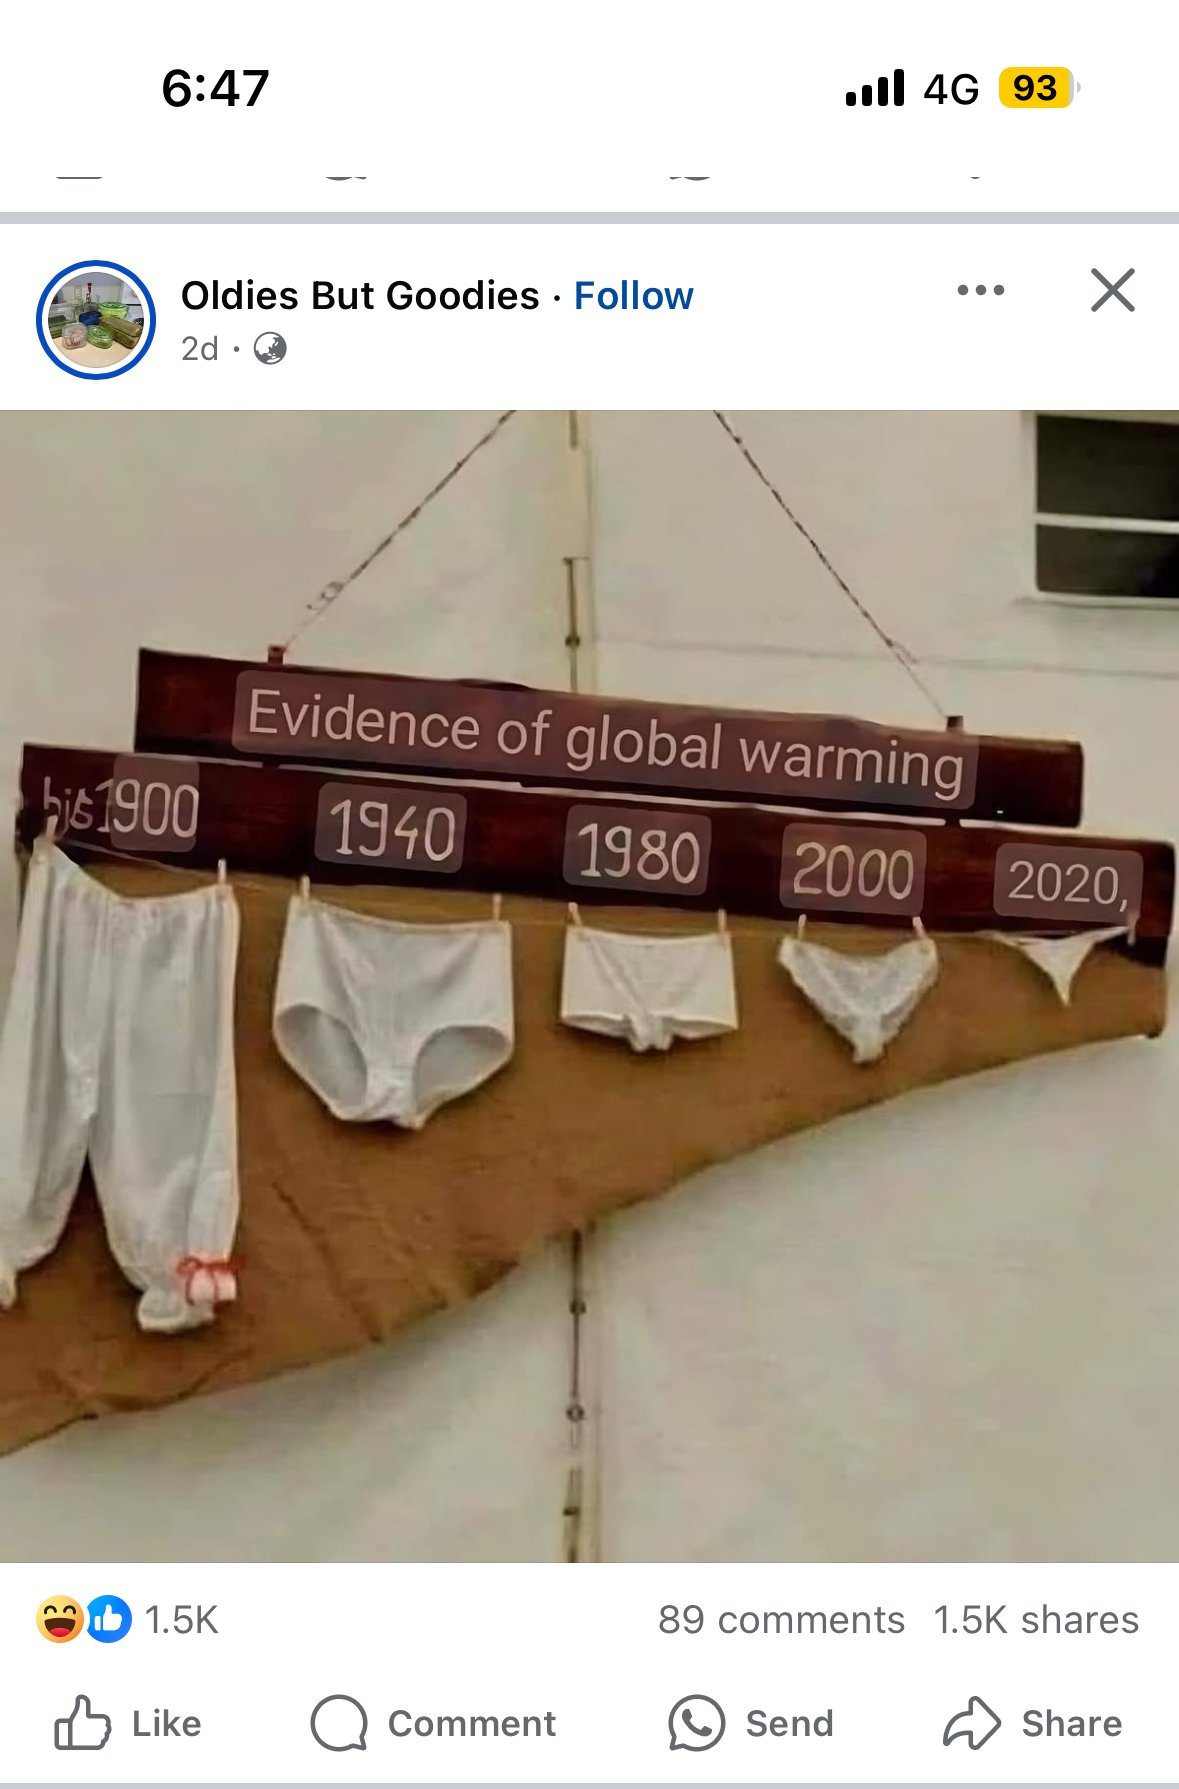Image resolution: width=1179 pixels, height=1789 pixels.
Task: Tap the Share arrow icon
Action: click(x=971, y=1723)
